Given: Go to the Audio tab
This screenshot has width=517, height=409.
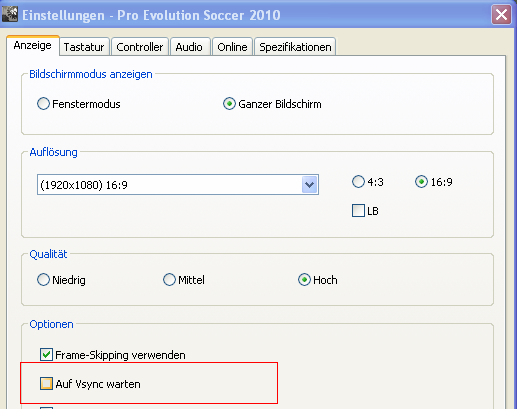Looking at the screenshot, I should [189, 47].
